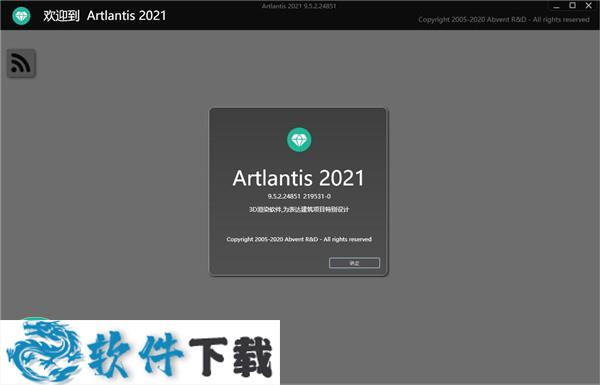Screen dimensions: 600x385
Task: Close the Artlantis 2021 window
Action: 589,5
